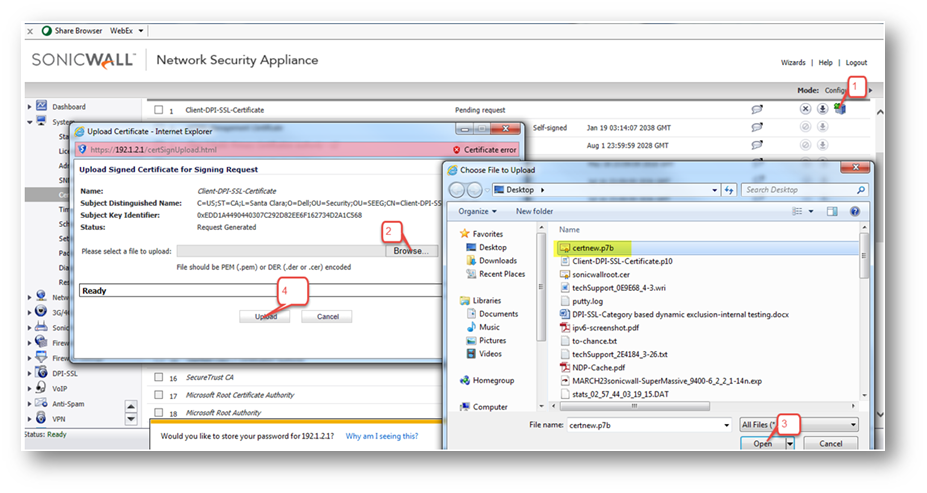The width and height of the screenshot is (927, 493).
Task: Open the Organize menu in file dialog
Action: (477, 211)
